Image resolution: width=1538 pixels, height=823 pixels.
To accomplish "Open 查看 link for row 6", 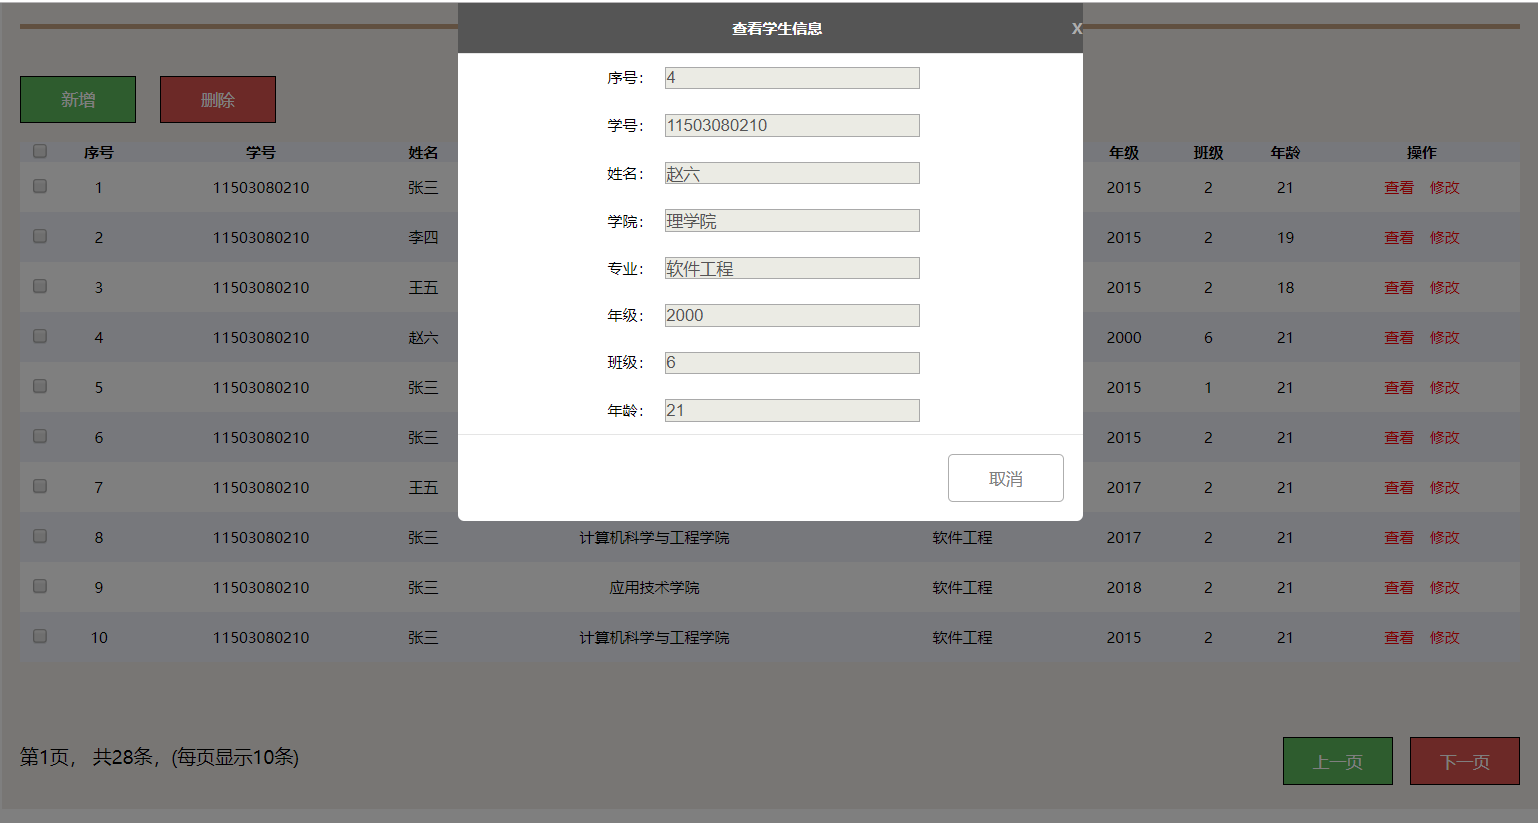I will [1399, 438].
